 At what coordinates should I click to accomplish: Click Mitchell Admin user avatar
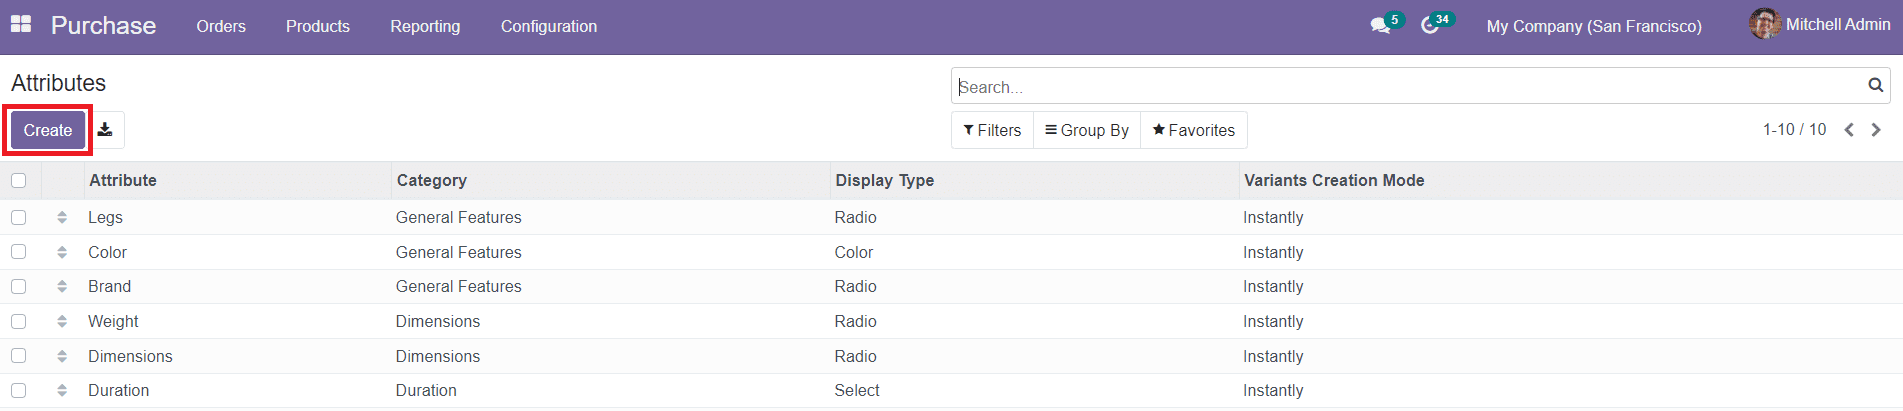(1764, 25)
